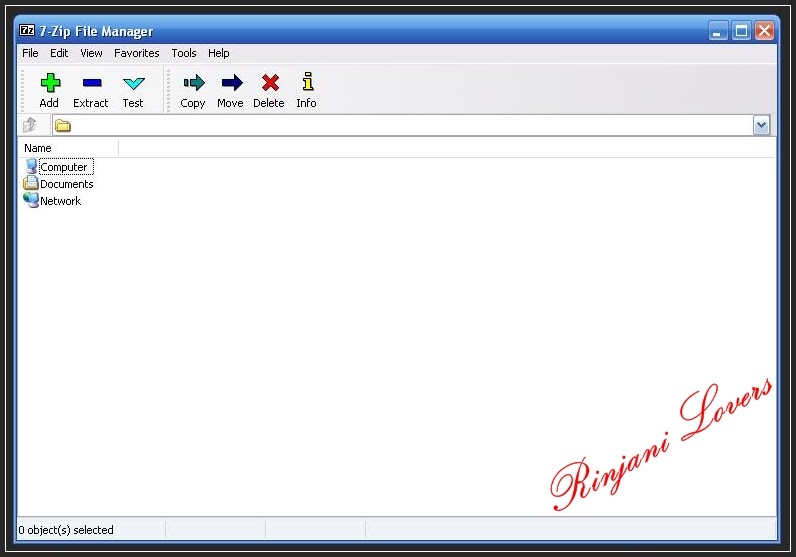The height and width of the screenshot is (557, 796).
Task: Click the Computer icon in list
Action: (x=31, y=166)
